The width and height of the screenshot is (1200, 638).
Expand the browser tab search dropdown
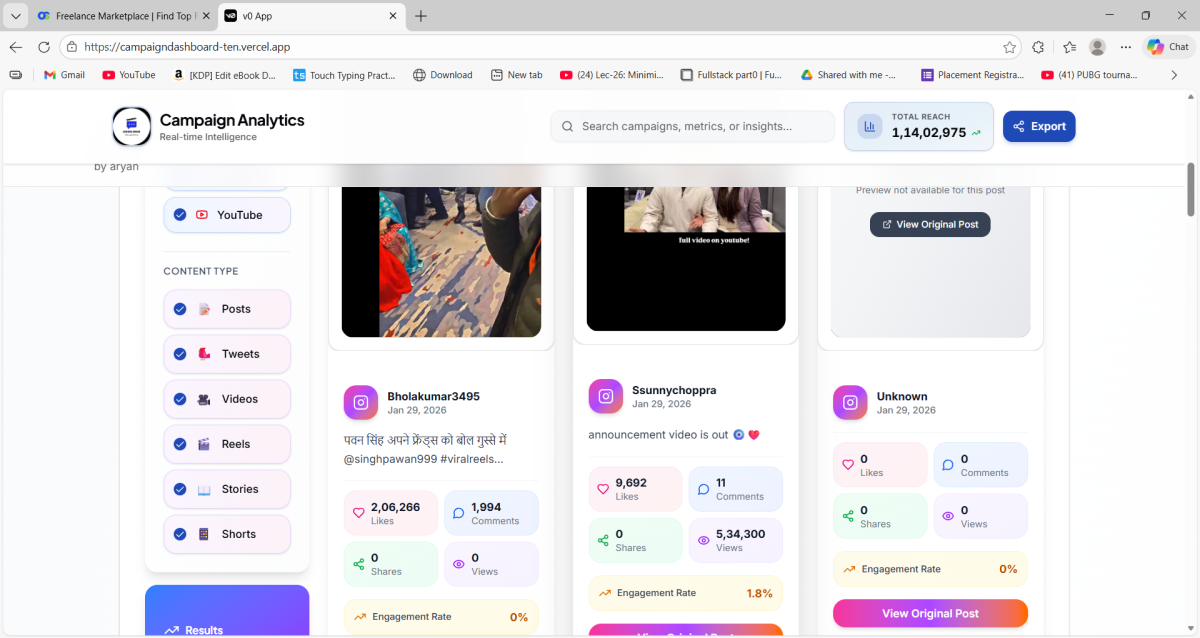click(x=15, y=16)
